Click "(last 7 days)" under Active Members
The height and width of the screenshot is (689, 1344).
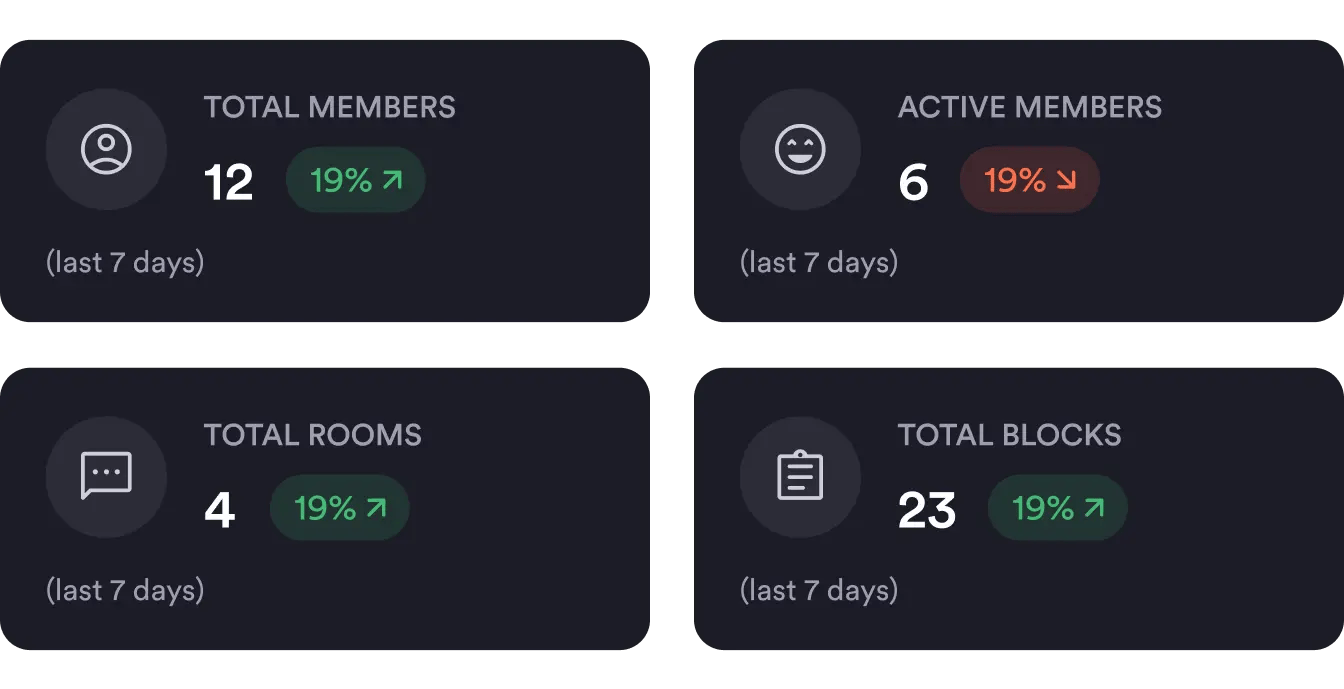click(818, 263)
